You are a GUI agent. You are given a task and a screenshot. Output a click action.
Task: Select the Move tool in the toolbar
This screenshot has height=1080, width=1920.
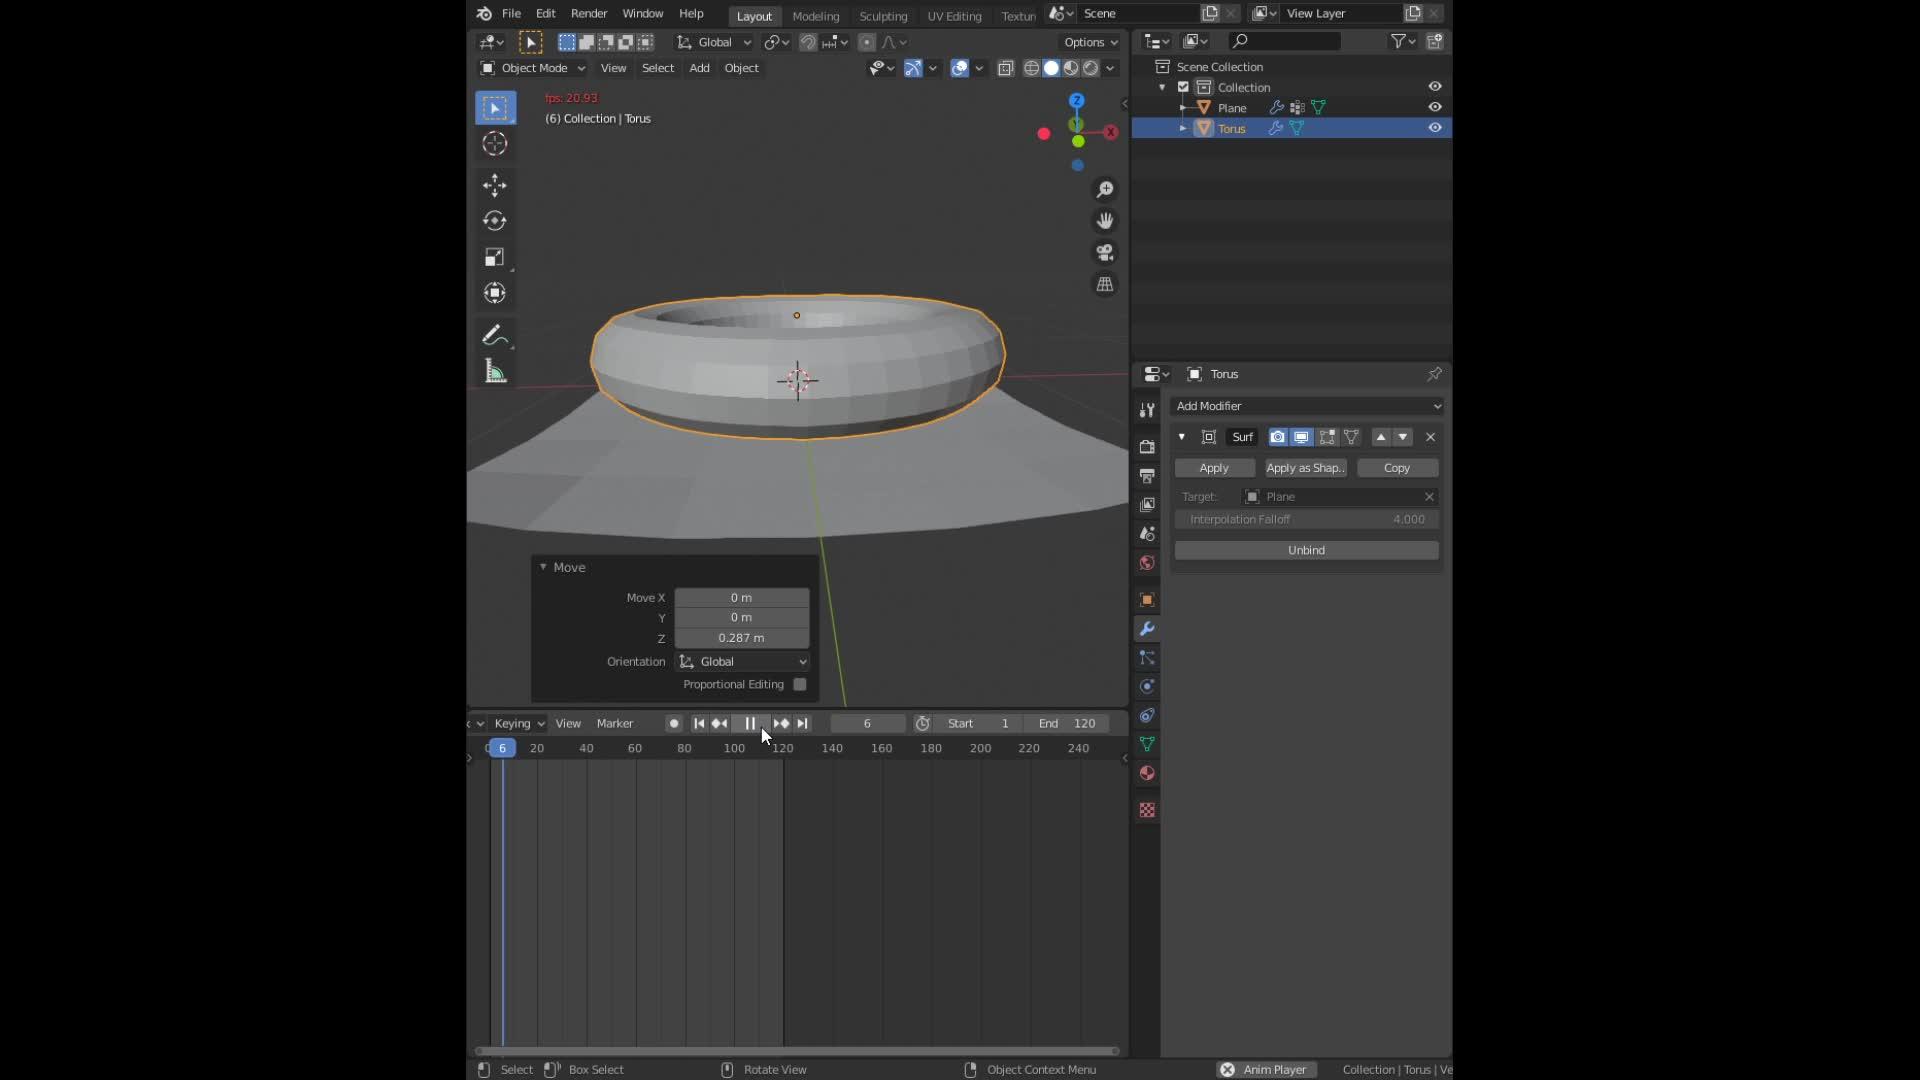[x=495, y=185]
